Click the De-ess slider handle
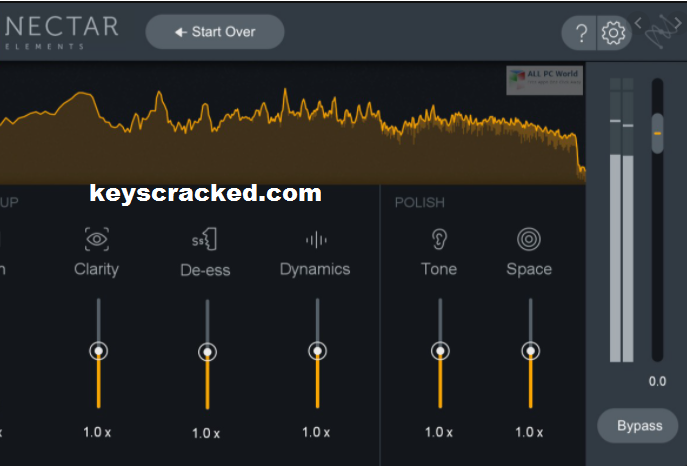The width and height of the screenshot is (687, 466). point(207,352)
